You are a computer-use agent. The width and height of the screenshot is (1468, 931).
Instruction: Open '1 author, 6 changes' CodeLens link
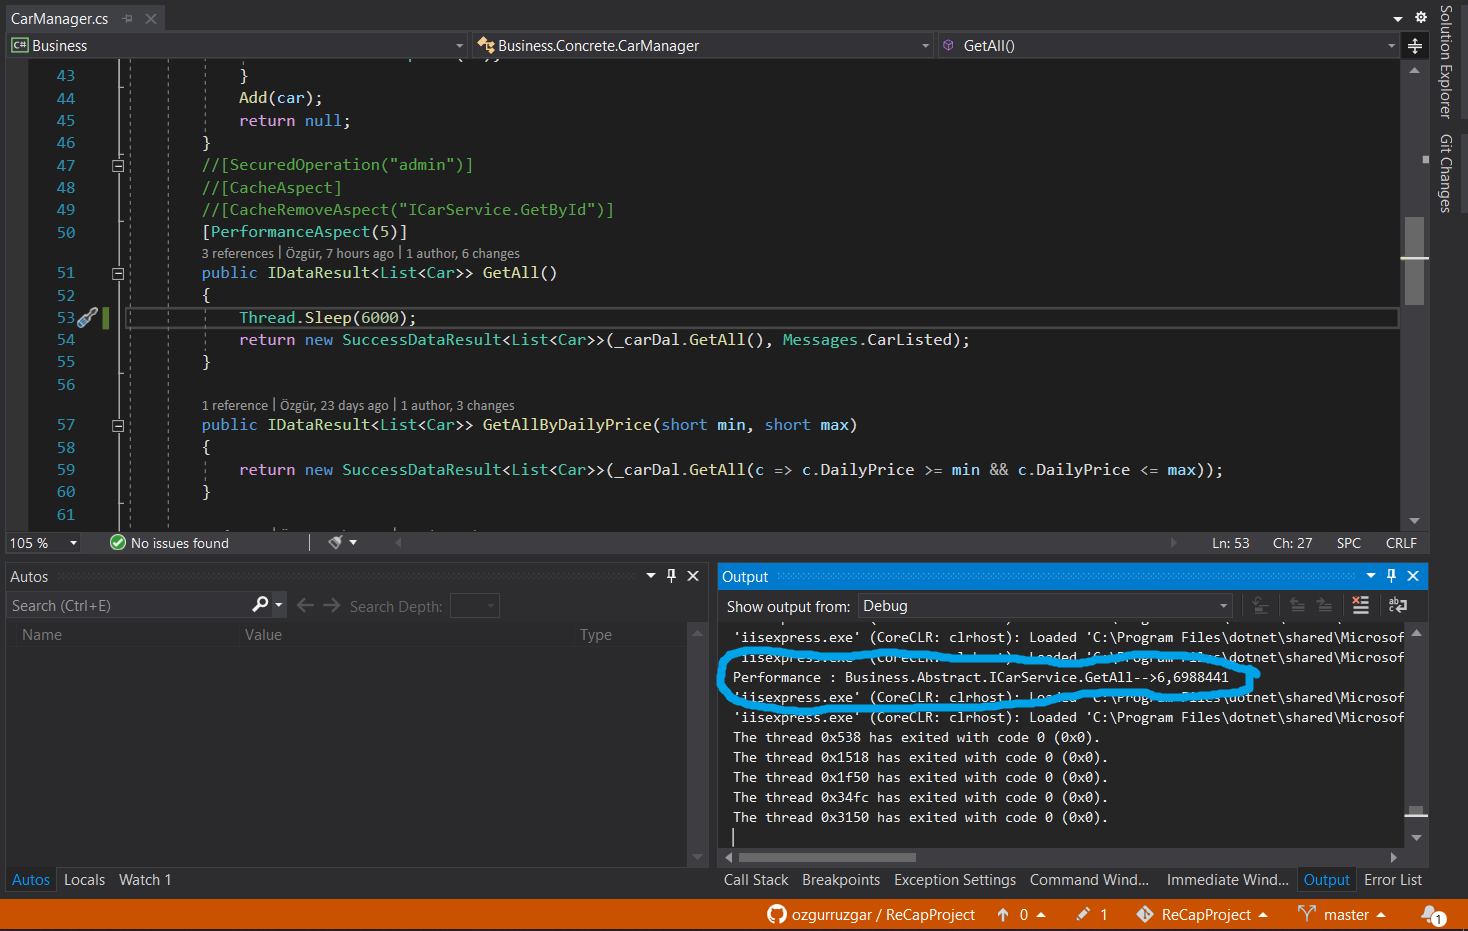pyautogui.click(x=463, y=254)
